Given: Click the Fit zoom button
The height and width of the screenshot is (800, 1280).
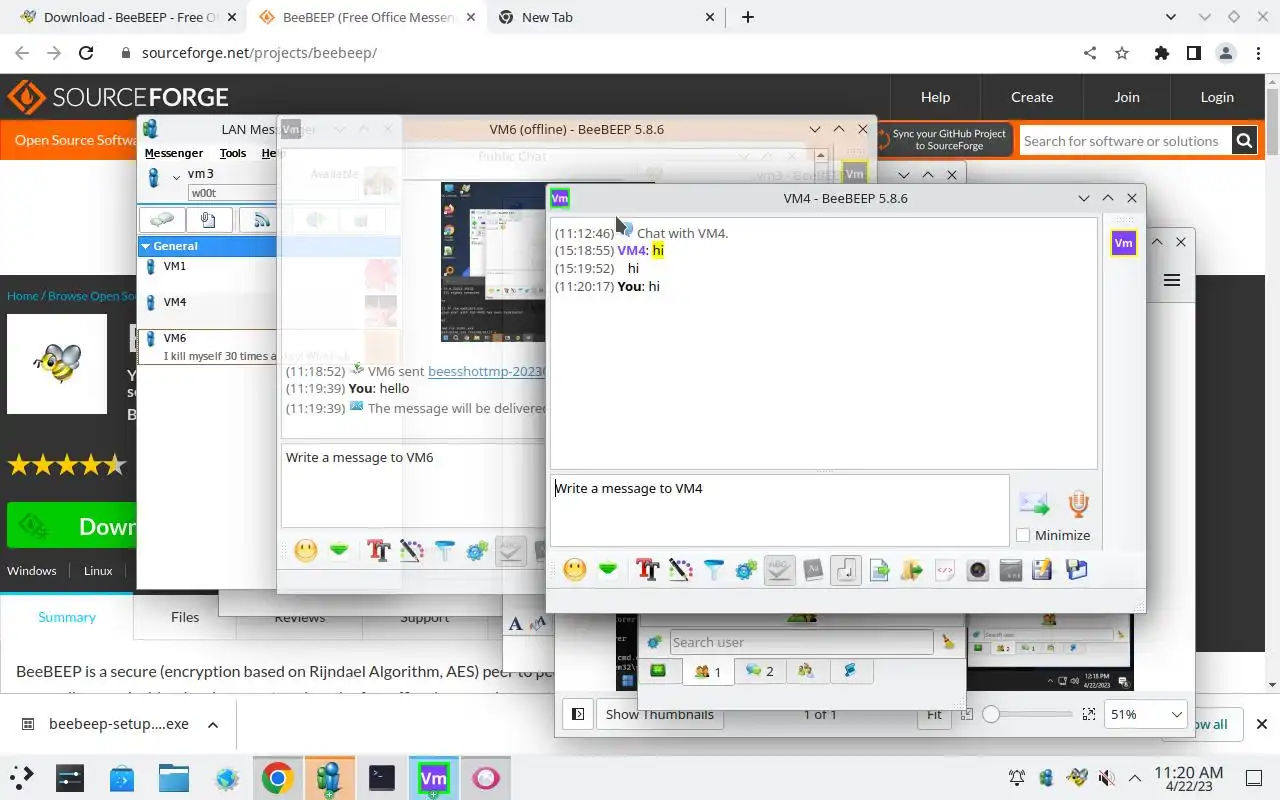Looking at the screenshot, I should pos(933,714).
